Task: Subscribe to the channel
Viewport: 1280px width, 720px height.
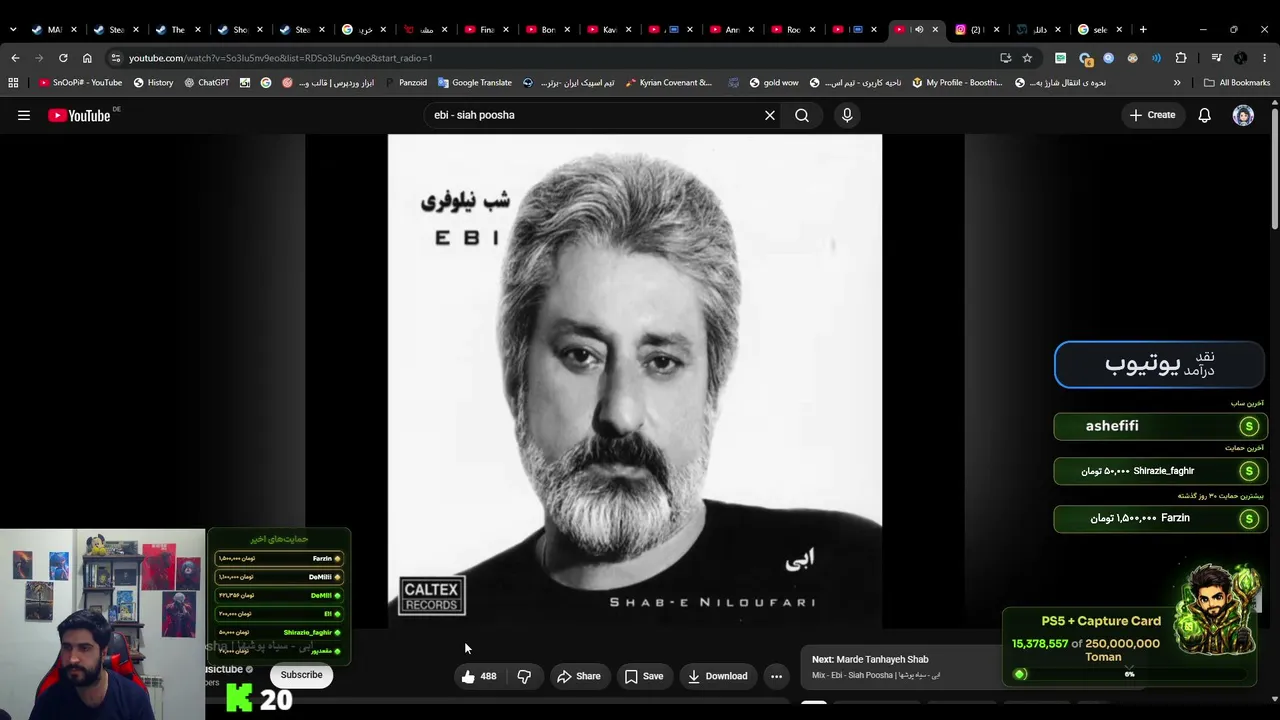Action: (x=301, y=675)
